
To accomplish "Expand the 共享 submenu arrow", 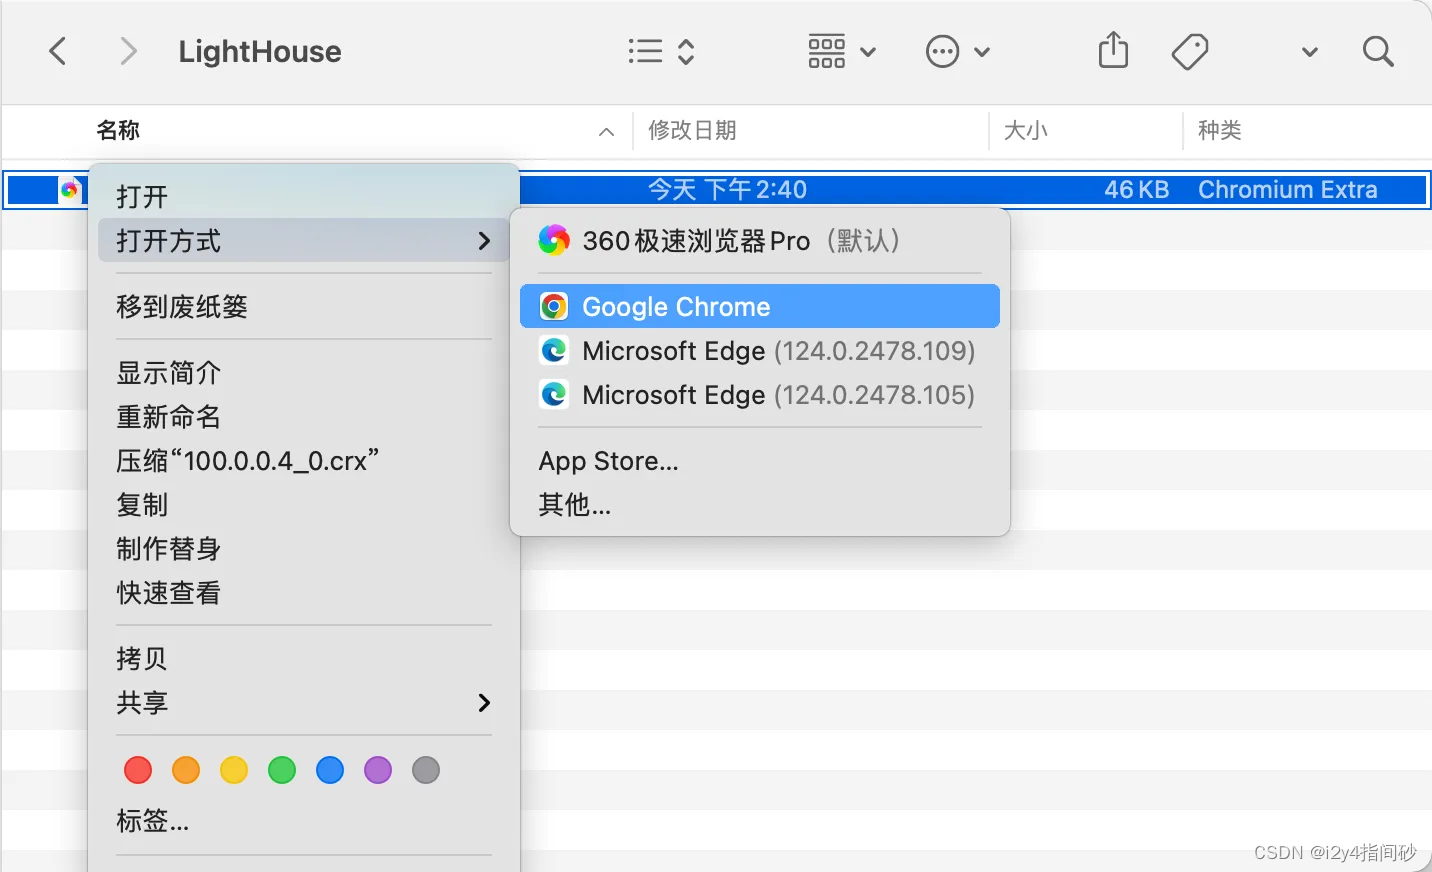I will (x=484, y=703).
